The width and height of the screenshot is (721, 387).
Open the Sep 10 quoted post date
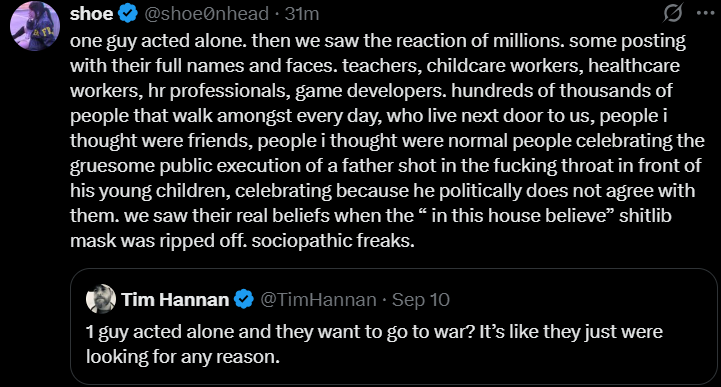[x=421, y=300]
